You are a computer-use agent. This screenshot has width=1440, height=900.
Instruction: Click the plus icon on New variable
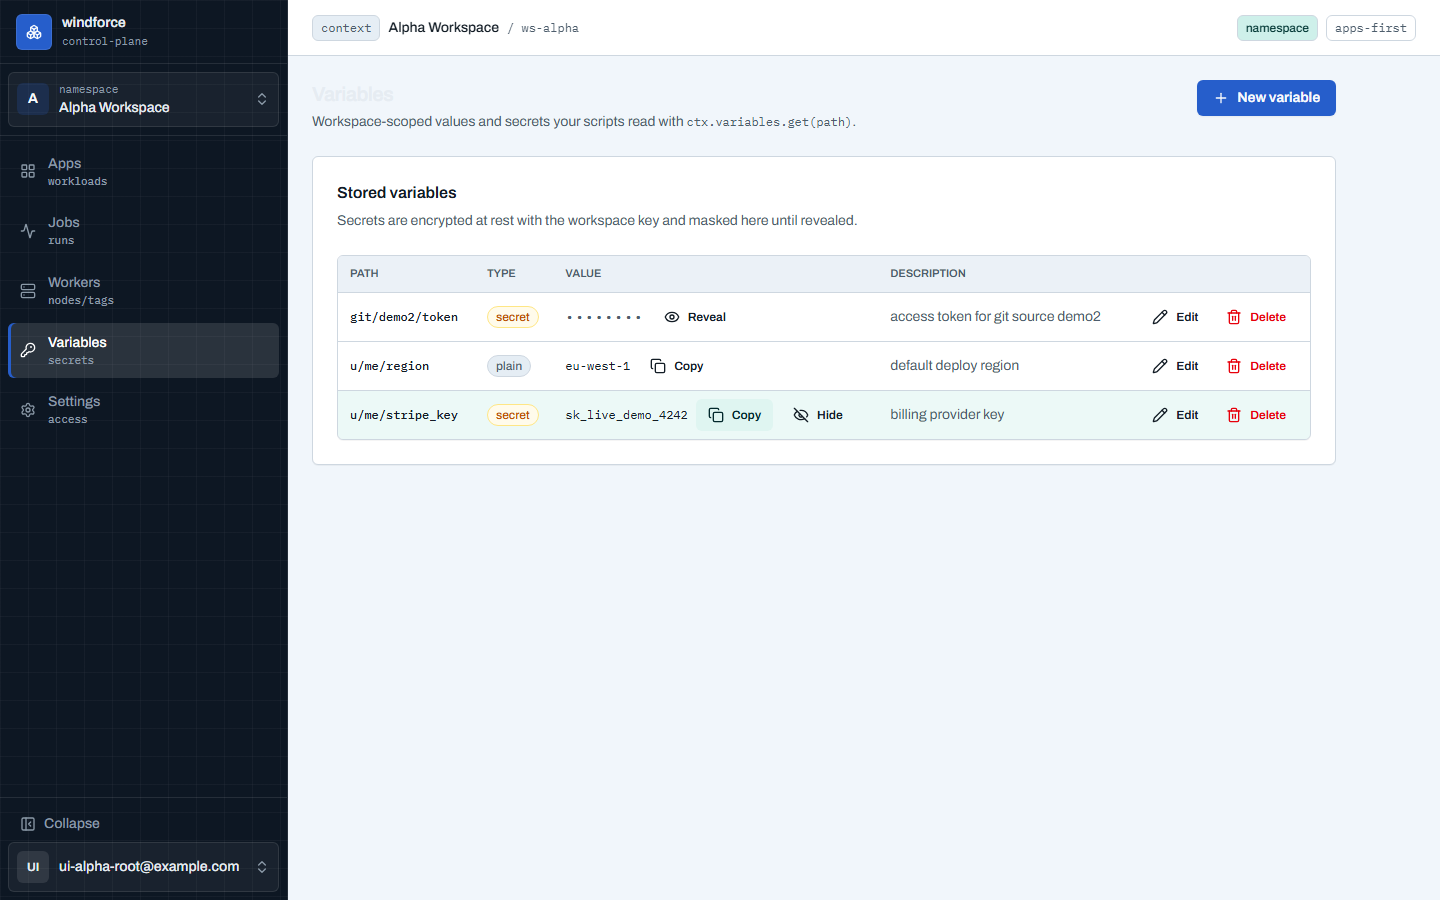(x=1221, y=98)
